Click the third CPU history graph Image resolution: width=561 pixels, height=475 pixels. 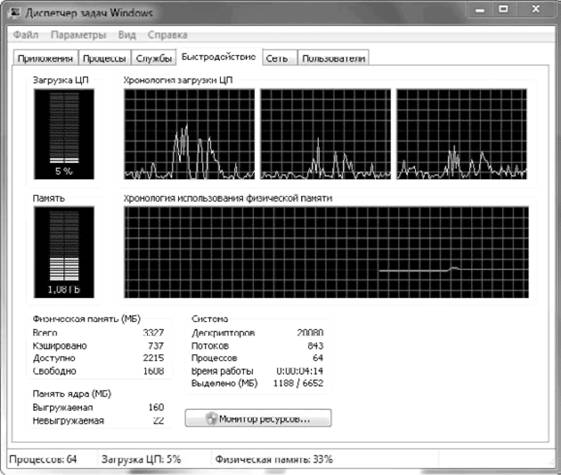coord(462,134)
